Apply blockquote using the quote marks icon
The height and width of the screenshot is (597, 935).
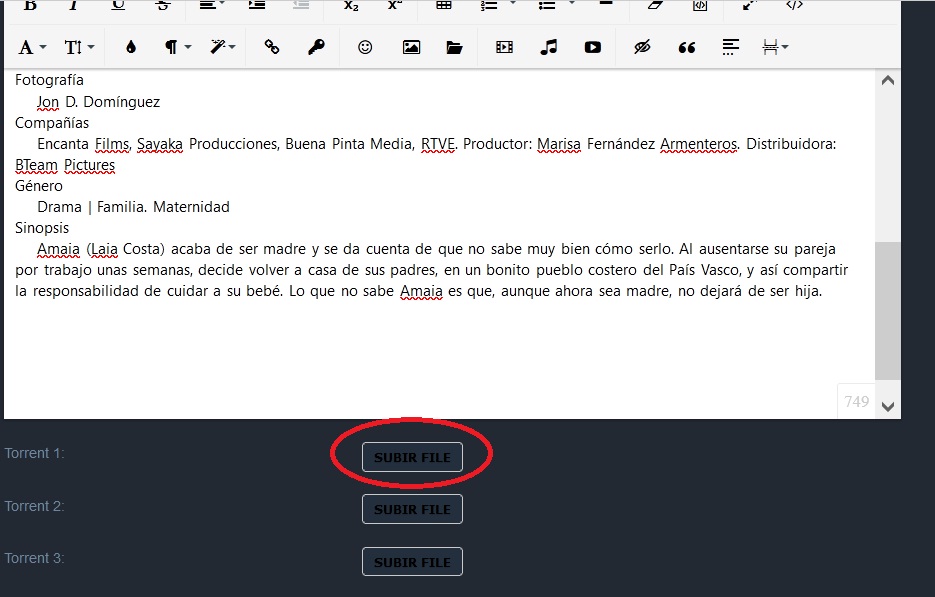point(687,47)
